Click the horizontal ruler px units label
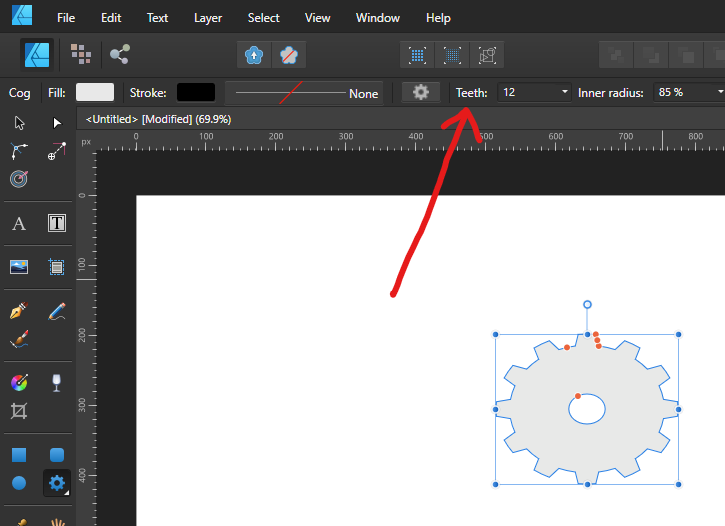Viewport: 725px width, 526px height. pyautogui.click(x=86, y=142)
